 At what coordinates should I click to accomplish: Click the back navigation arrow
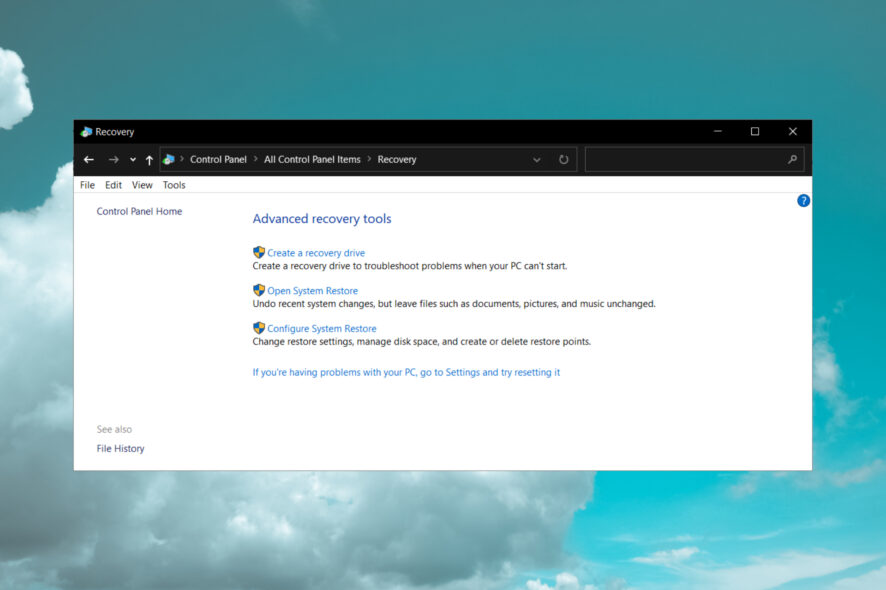(x=88, y=159)
